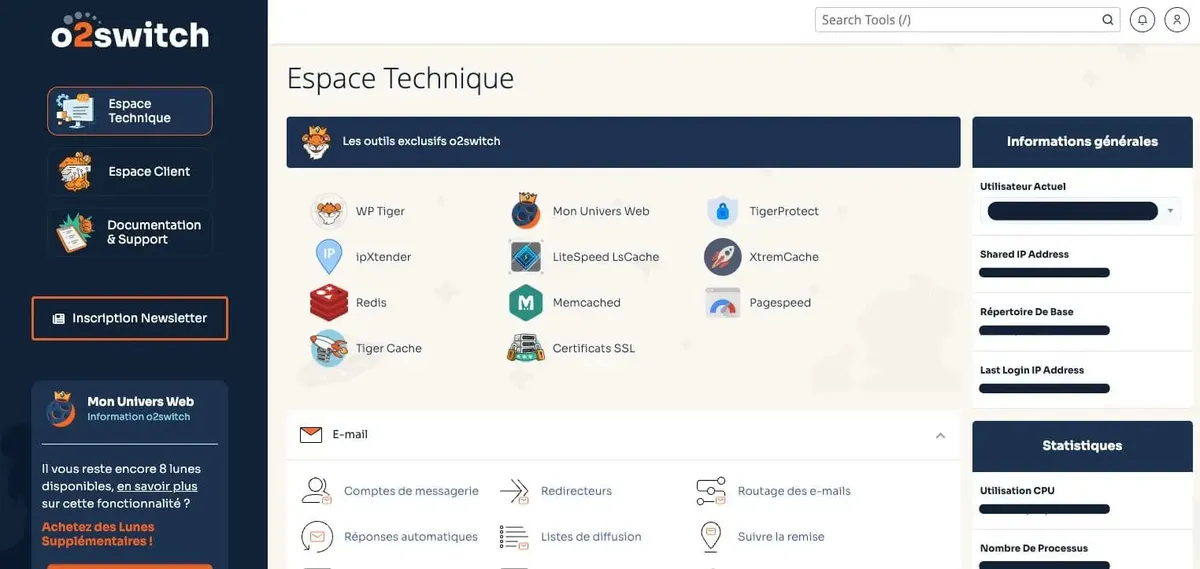Click the search magnifier icon
This screenshot has width=1200, height=569.
pyautogui.click(x=1107, y=19)
